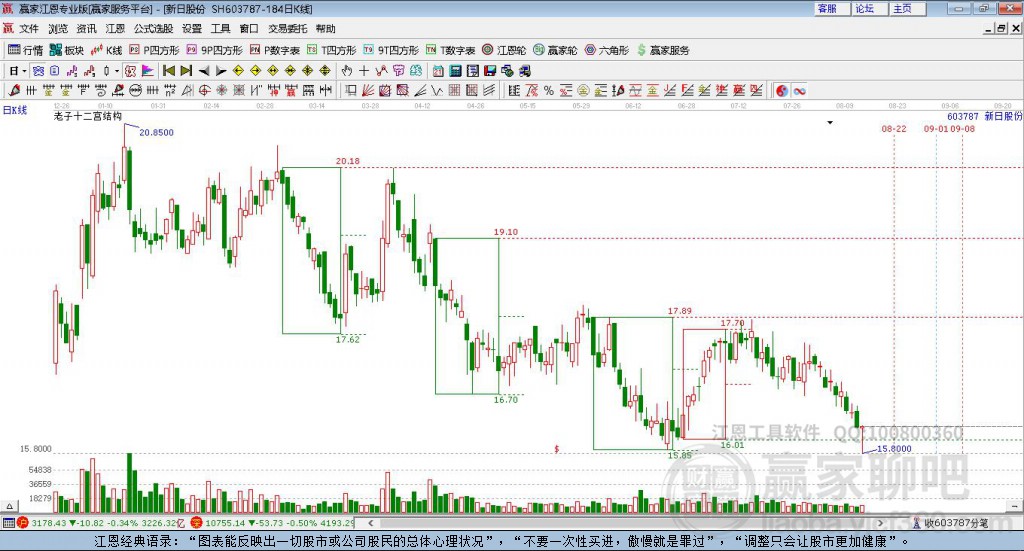This screenshot has width=1024, height=551.
Task: Open the 六角形 hexagon tool
Action: (x=607, y=50)
